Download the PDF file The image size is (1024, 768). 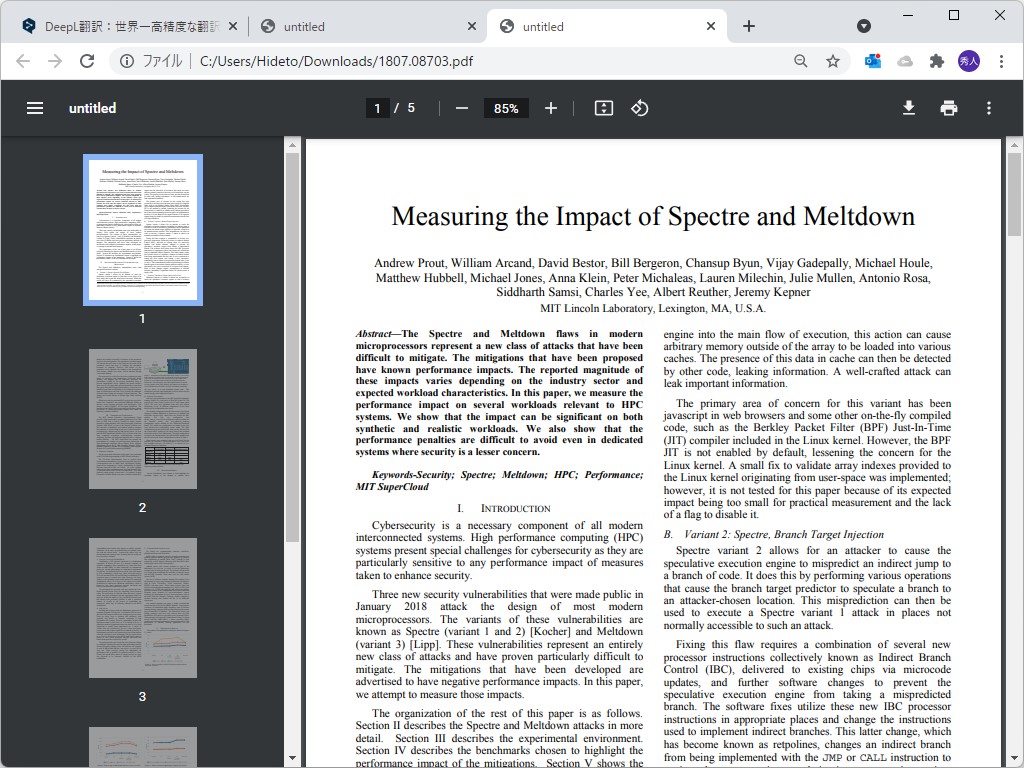(x=908, y=108)
